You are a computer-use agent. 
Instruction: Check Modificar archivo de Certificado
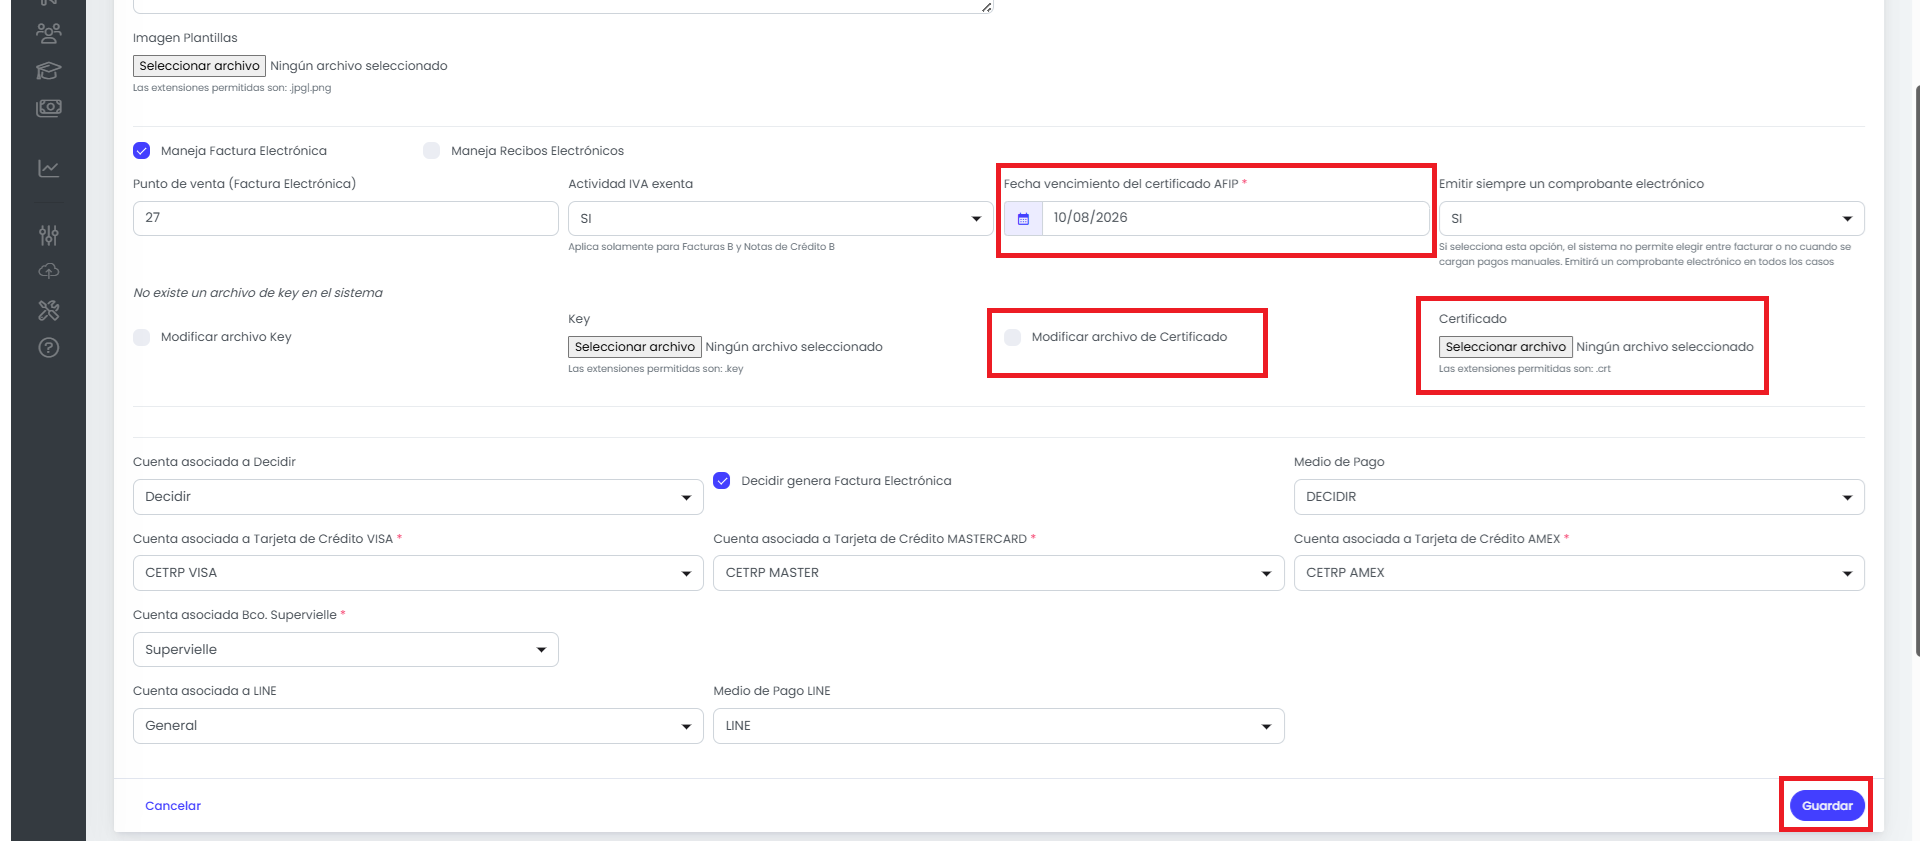1013,337
